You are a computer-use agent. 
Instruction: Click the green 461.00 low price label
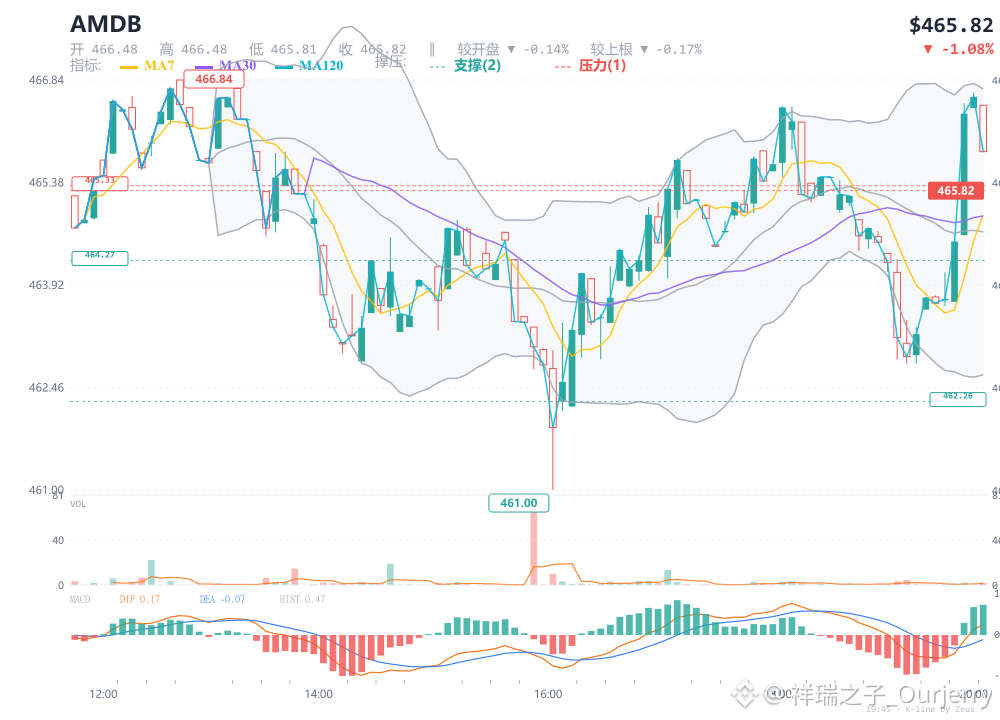point(518,503)
